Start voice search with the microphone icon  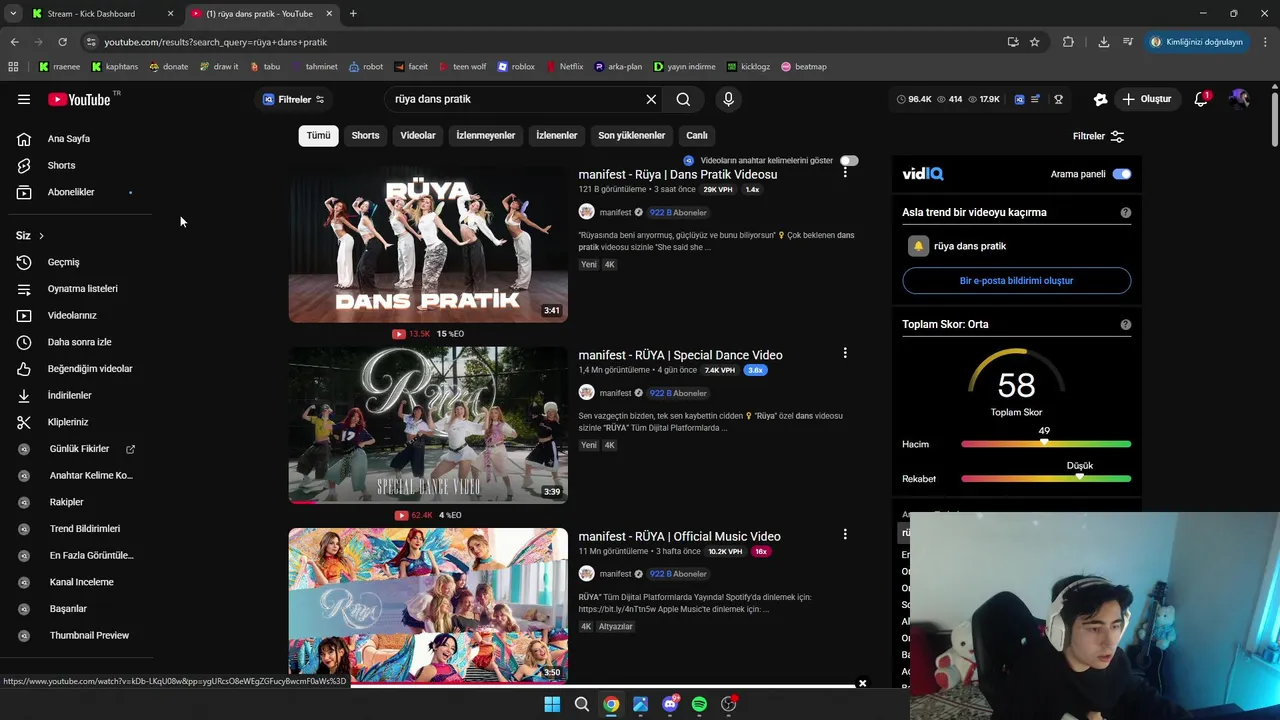pyautogui.click(x=728, y=99)
